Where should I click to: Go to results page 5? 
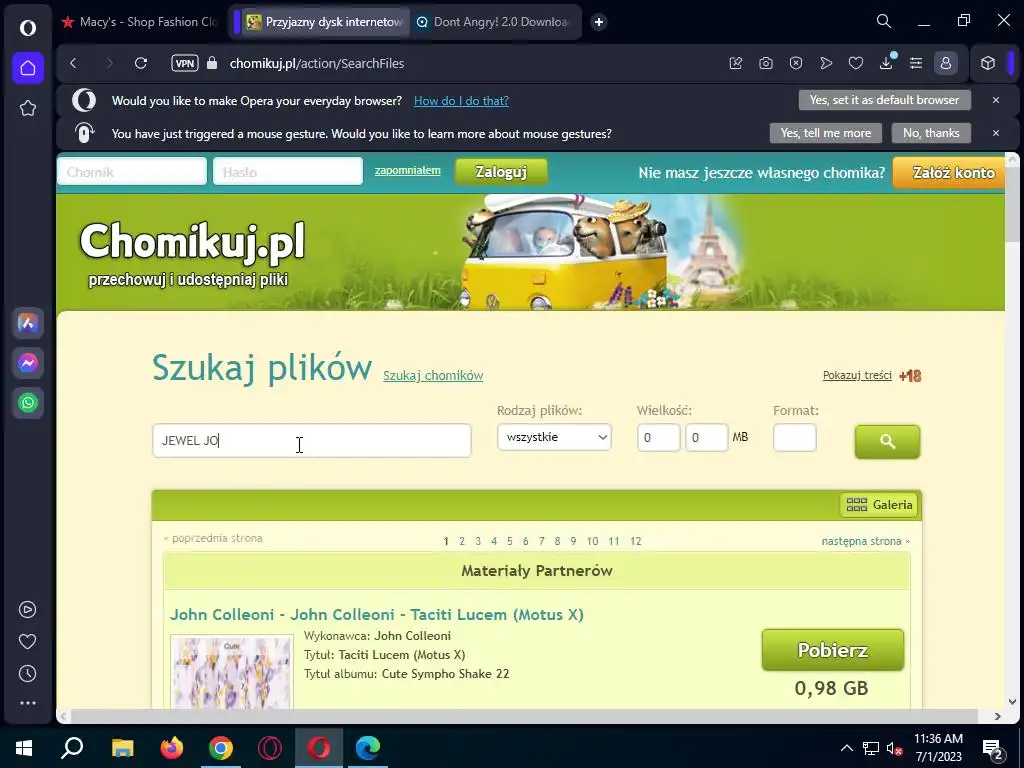pyautogui.click(x=509, y=541)
